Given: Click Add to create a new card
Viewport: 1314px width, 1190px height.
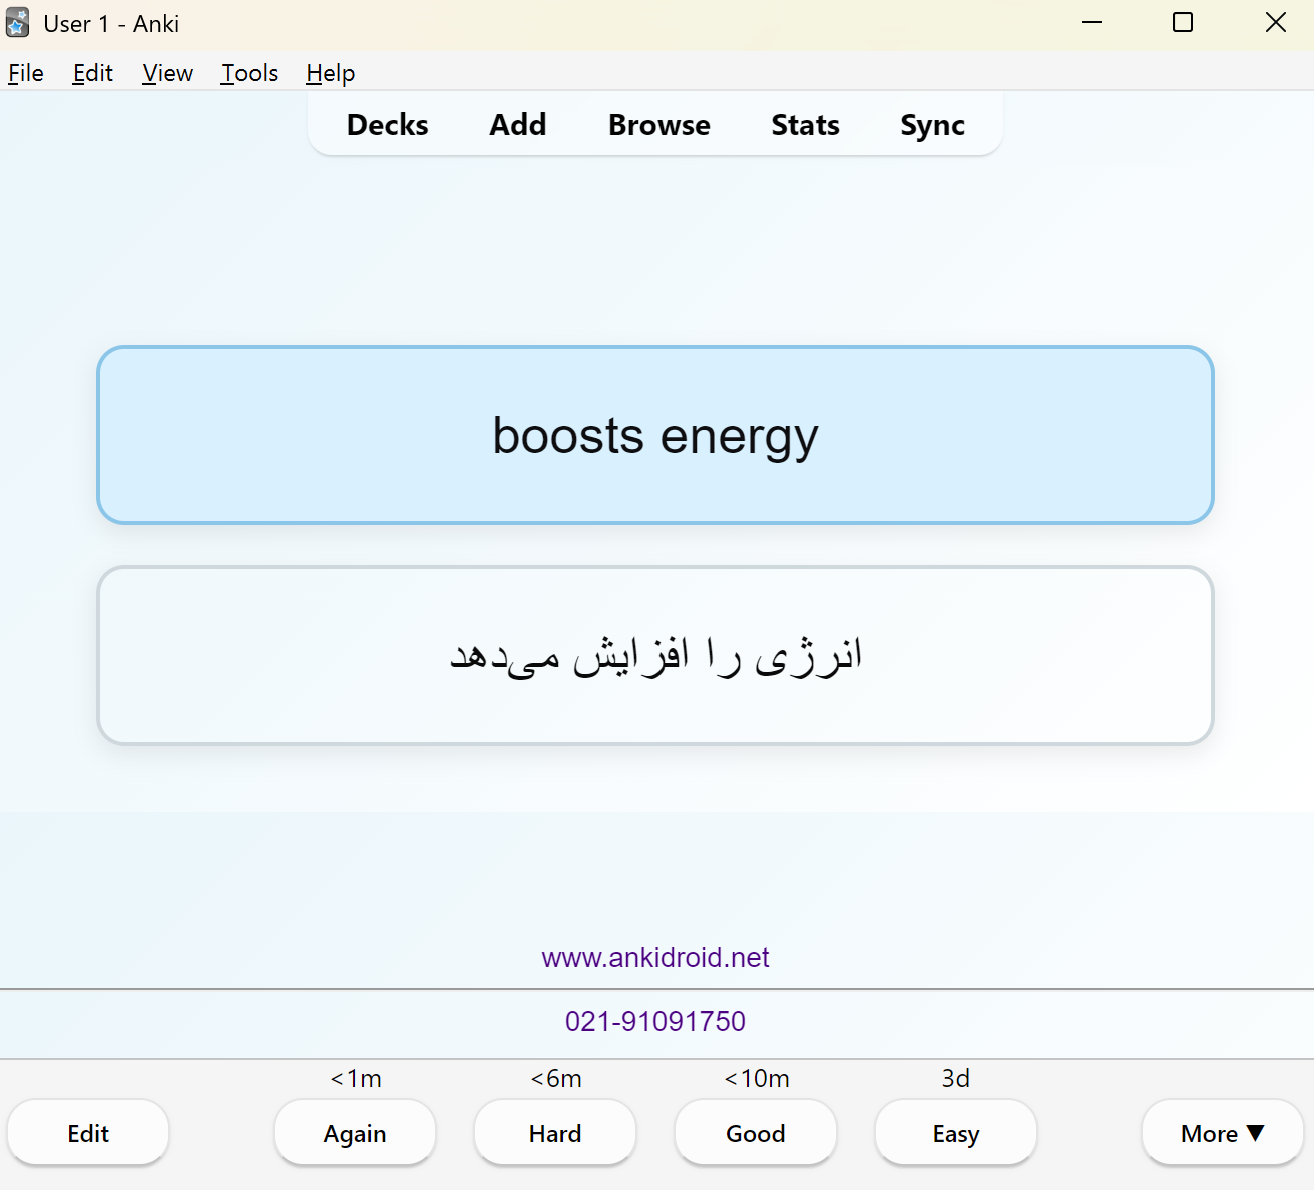Looking at the screenshot, I should coord(518,125).
